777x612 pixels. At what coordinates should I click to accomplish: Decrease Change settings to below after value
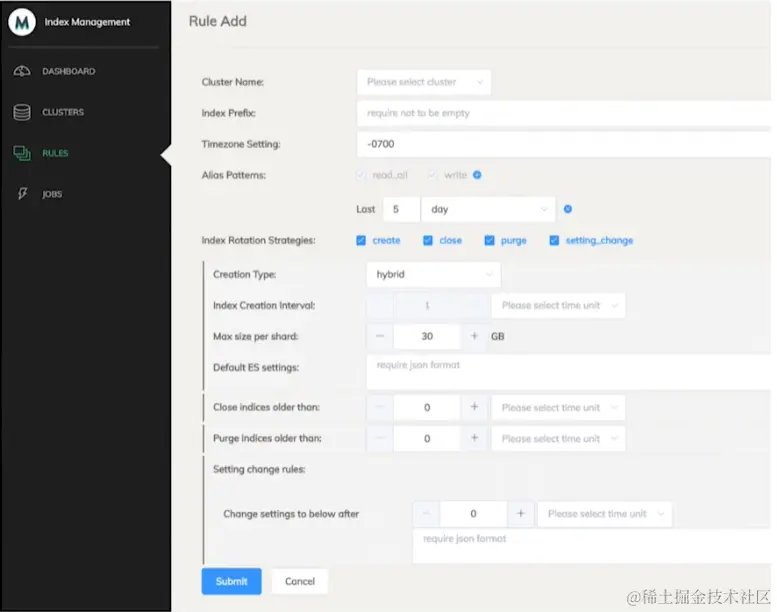pos(427,514)
